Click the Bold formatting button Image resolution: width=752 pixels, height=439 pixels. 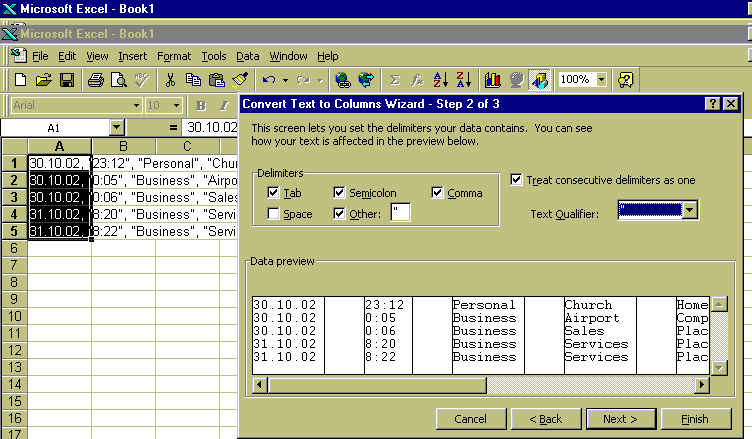click(x=201, y=106)
